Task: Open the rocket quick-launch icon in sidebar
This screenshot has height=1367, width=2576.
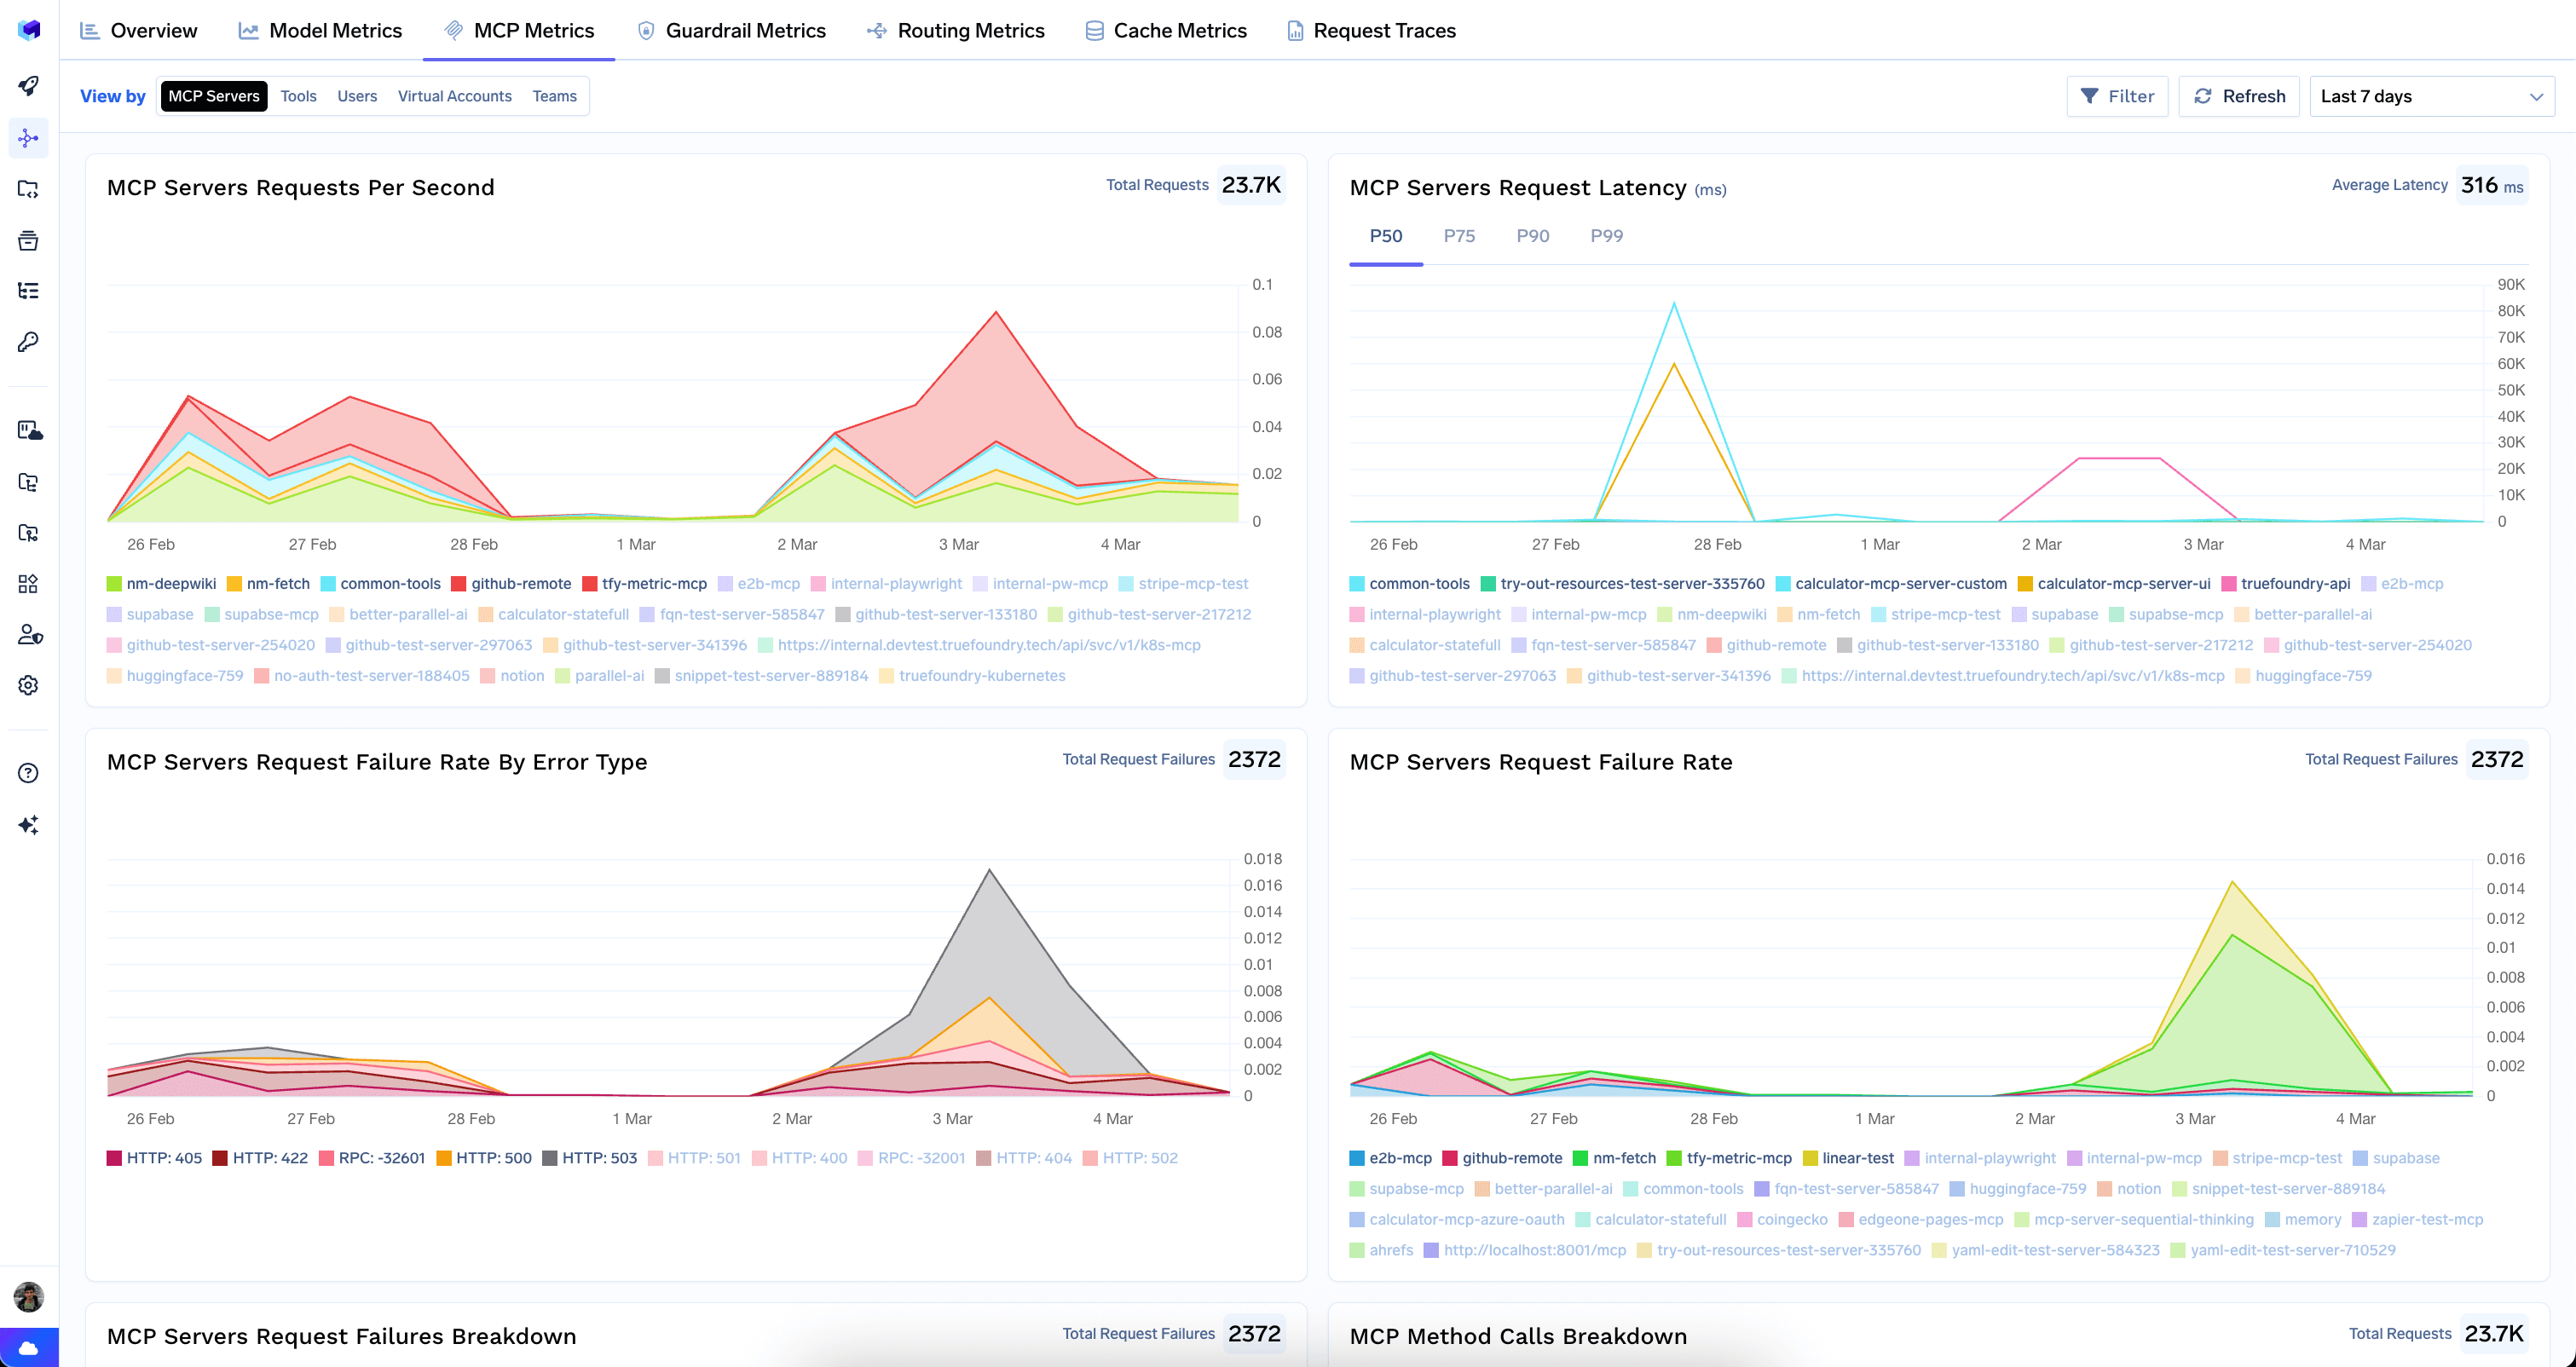Action: pyautogui.click(x=28, y=87)
